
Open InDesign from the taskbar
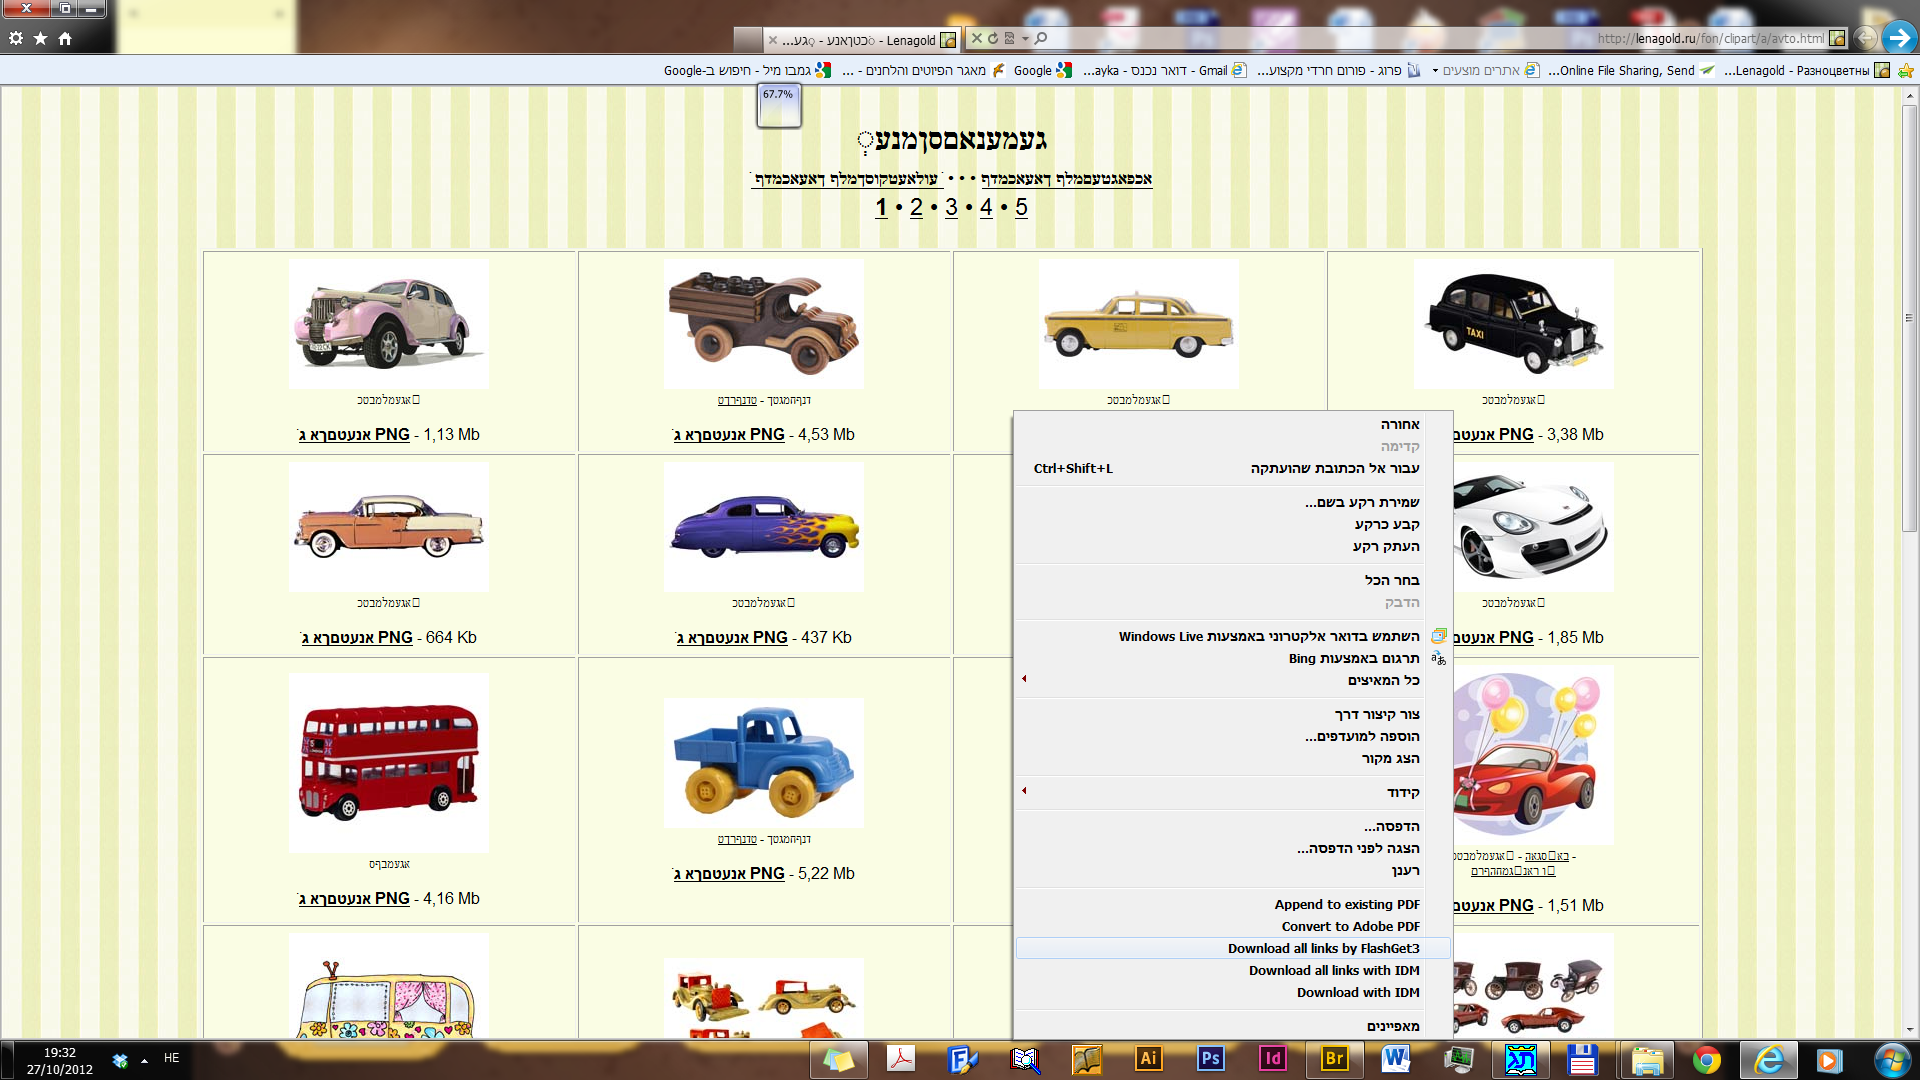1272,1058
